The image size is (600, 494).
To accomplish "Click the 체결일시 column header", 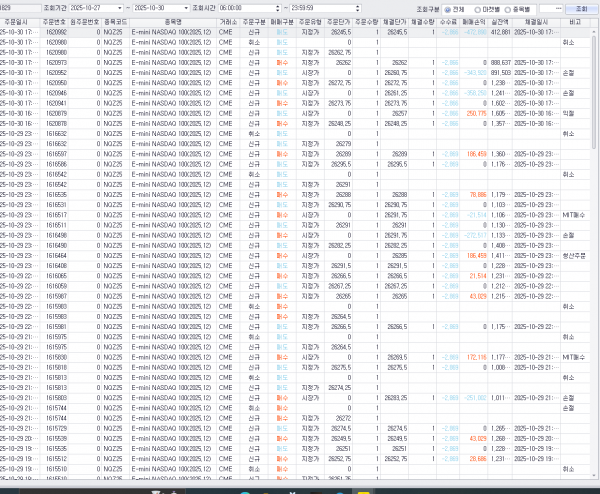I will pyautogui.click(x=536, y=22).
